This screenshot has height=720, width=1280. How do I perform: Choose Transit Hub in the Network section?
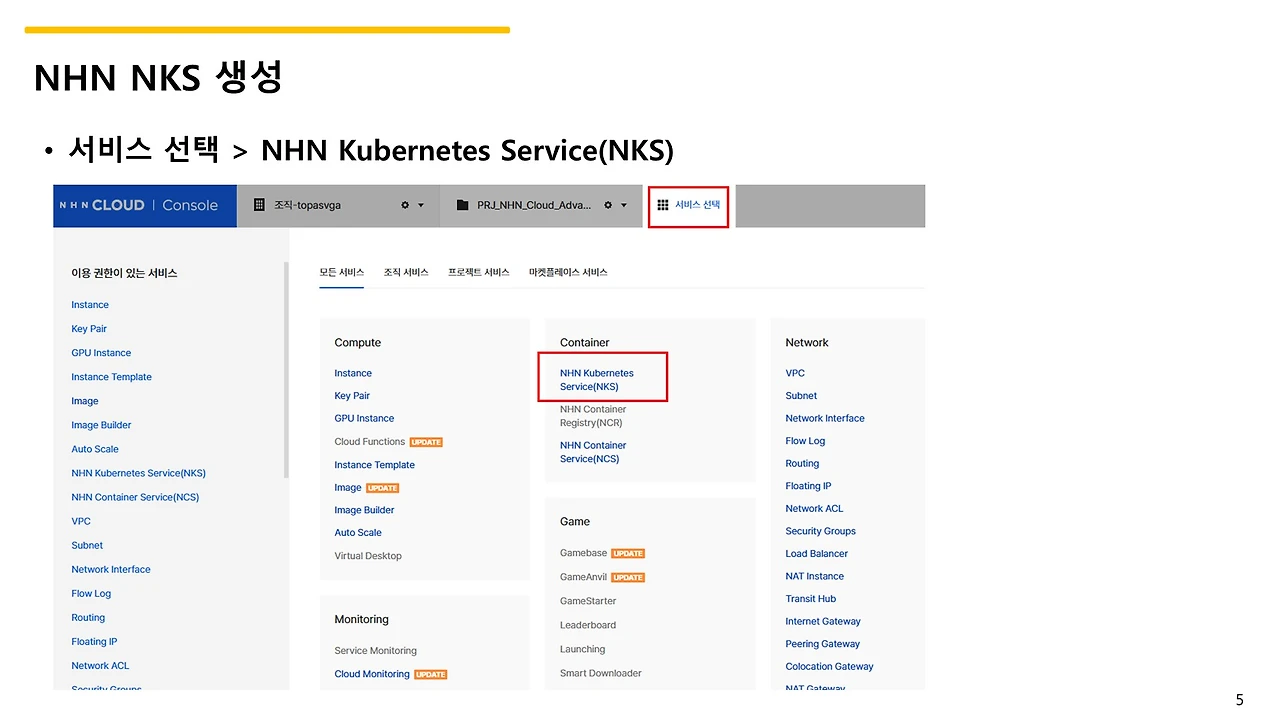pos(811,599)
